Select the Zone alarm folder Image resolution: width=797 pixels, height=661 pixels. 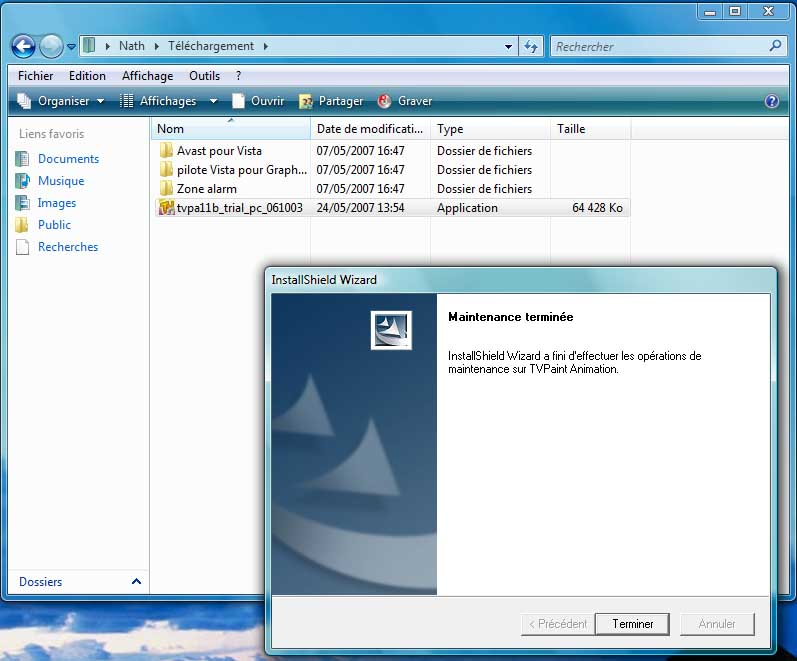pos(207,189)
